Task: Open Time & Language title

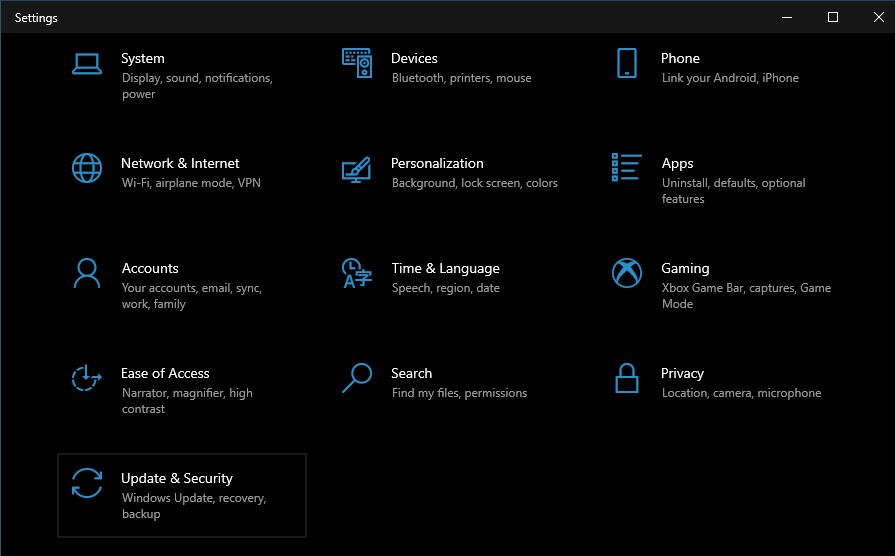Action: (x=445, y=268)
